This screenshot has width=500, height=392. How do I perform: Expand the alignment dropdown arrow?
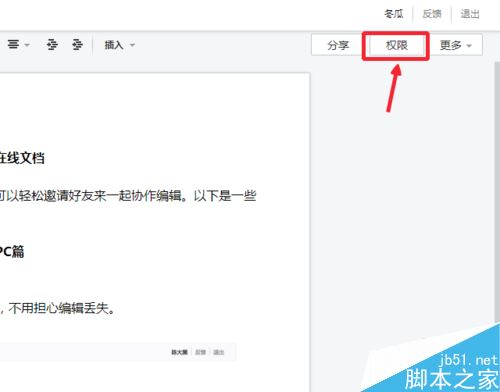[27, 45]
